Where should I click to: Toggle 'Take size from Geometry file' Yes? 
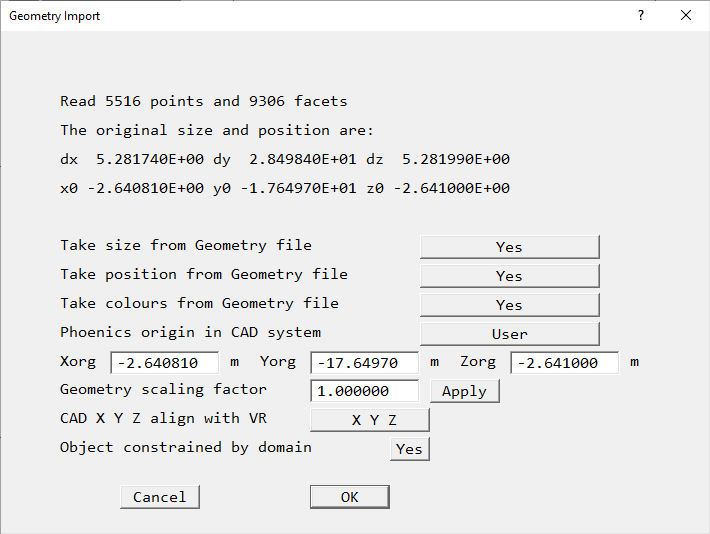pos(509,247)
